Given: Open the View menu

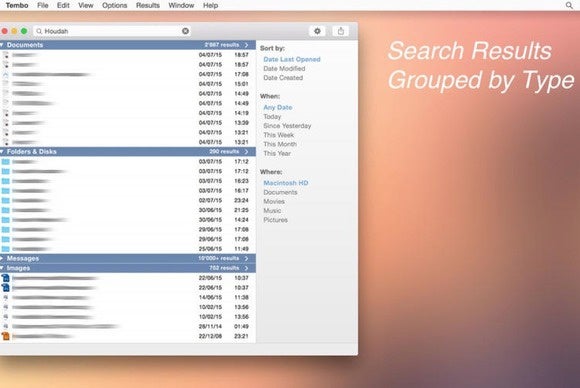Looking at the screenshot, I should (x=85, y=5).
